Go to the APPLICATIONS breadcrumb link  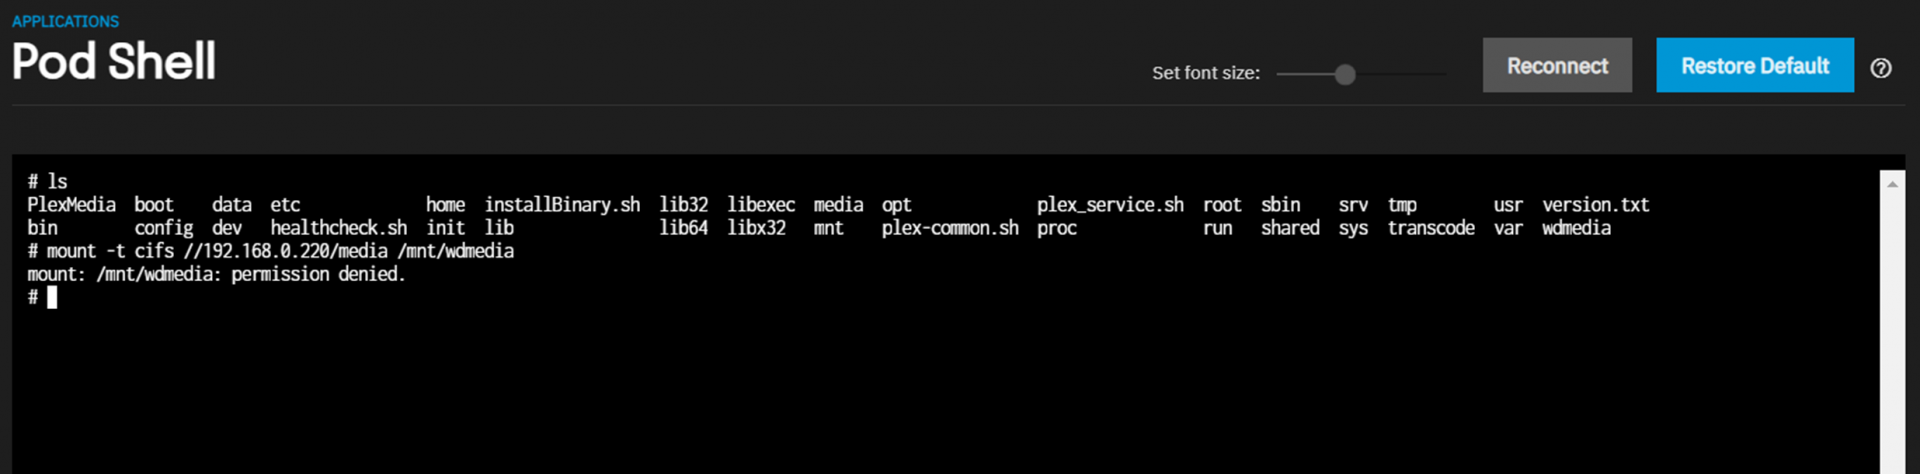(65, 21)
